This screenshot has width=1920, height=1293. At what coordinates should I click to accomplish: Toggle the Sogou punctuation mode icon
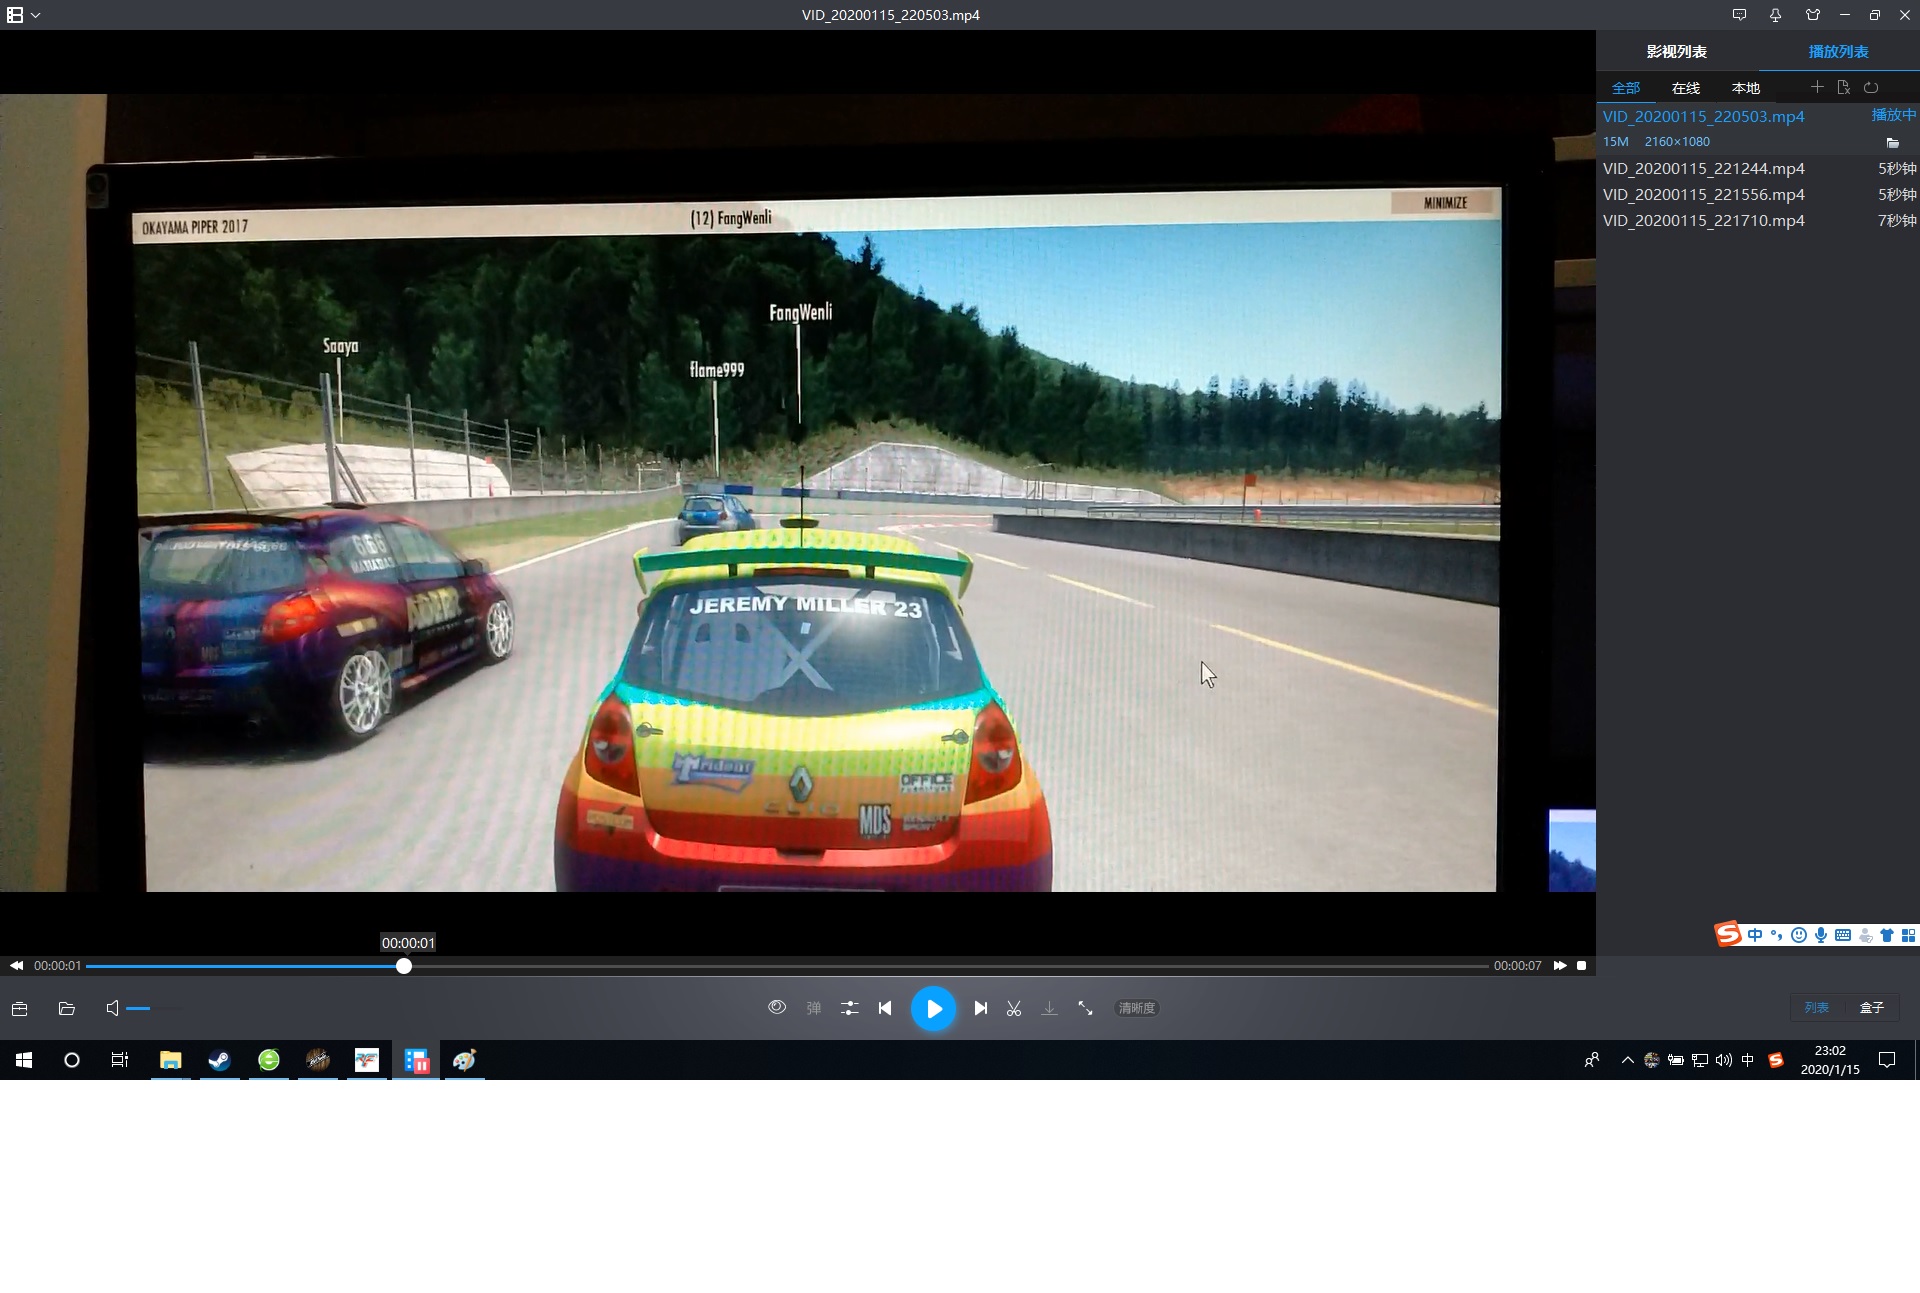(1776, 935)
